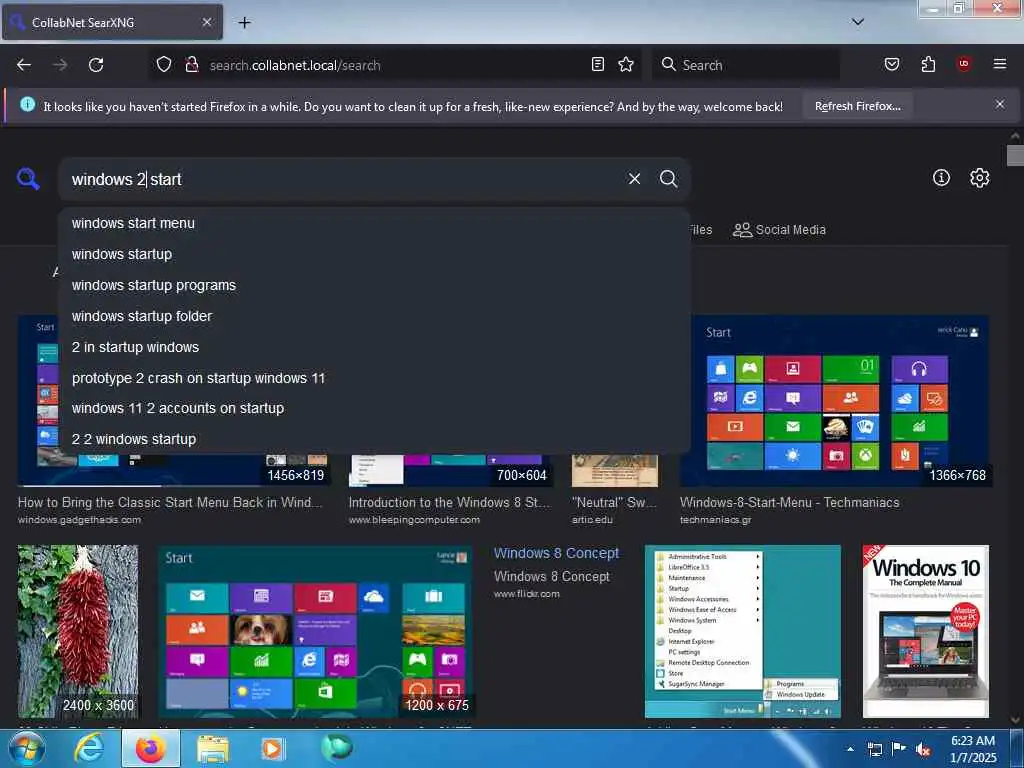Image resolution: width=1024 pixels, height=768 pixels.
Task: Open the 1366×768 Windows 8 Start thumbnail
Action: click(x=834, y=401)
